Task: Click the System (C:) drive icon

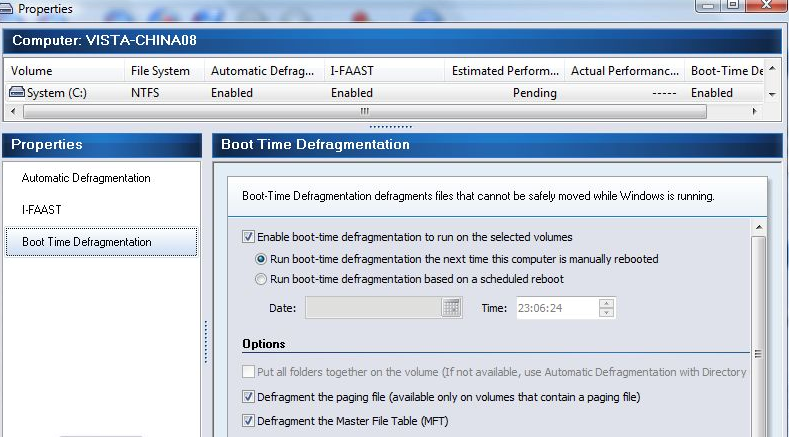Action: [17, 92]
